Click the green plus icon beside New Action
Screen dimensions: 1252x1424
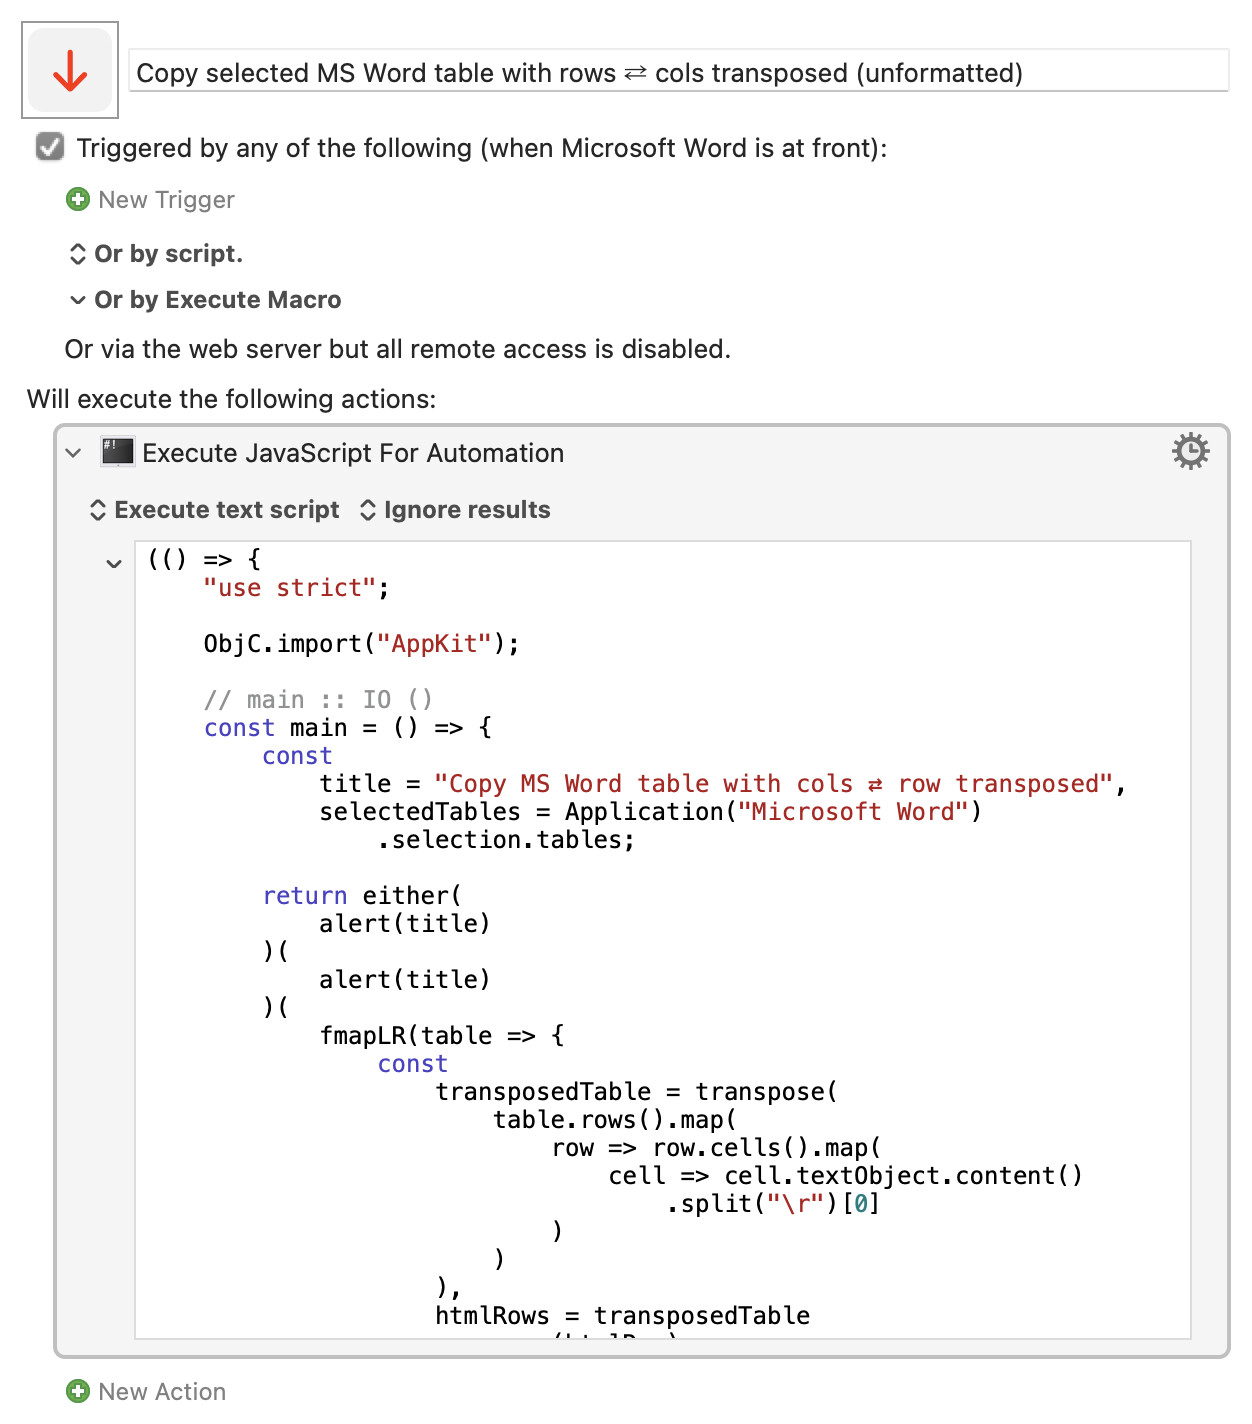click(x=77, y=1391)
